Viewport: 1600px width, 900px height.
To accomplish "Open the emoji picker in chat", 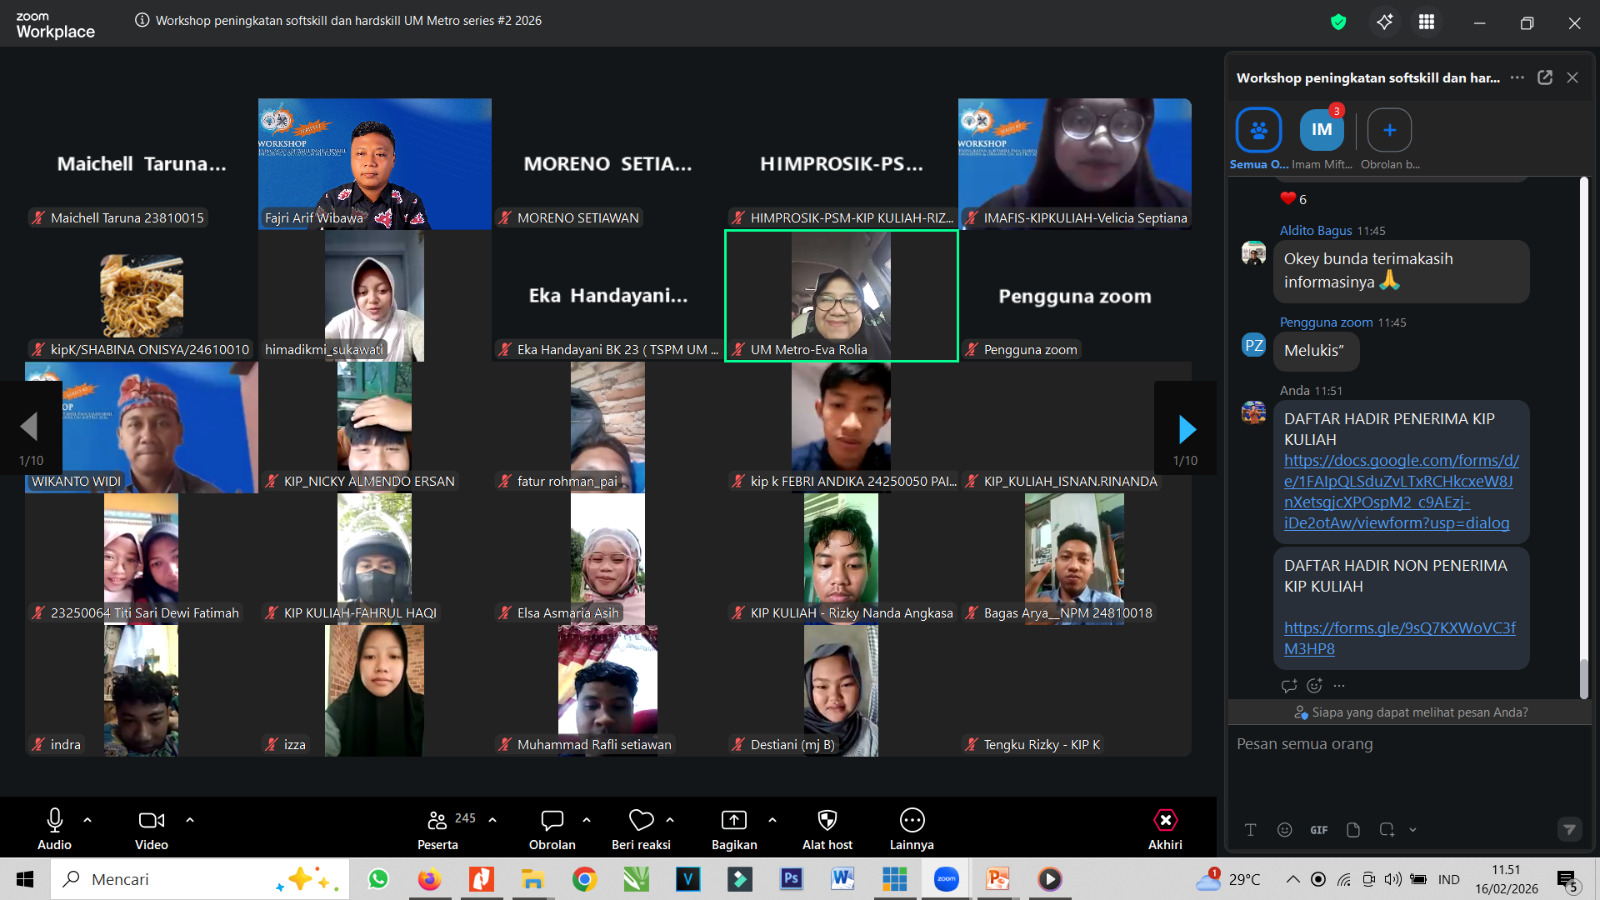I will click(1285, 830).
